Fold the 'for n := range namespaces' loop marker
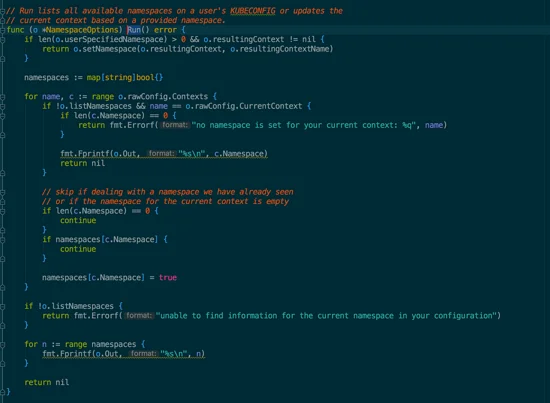The width and height of the screenshot is (550, 403). [2, 344]
